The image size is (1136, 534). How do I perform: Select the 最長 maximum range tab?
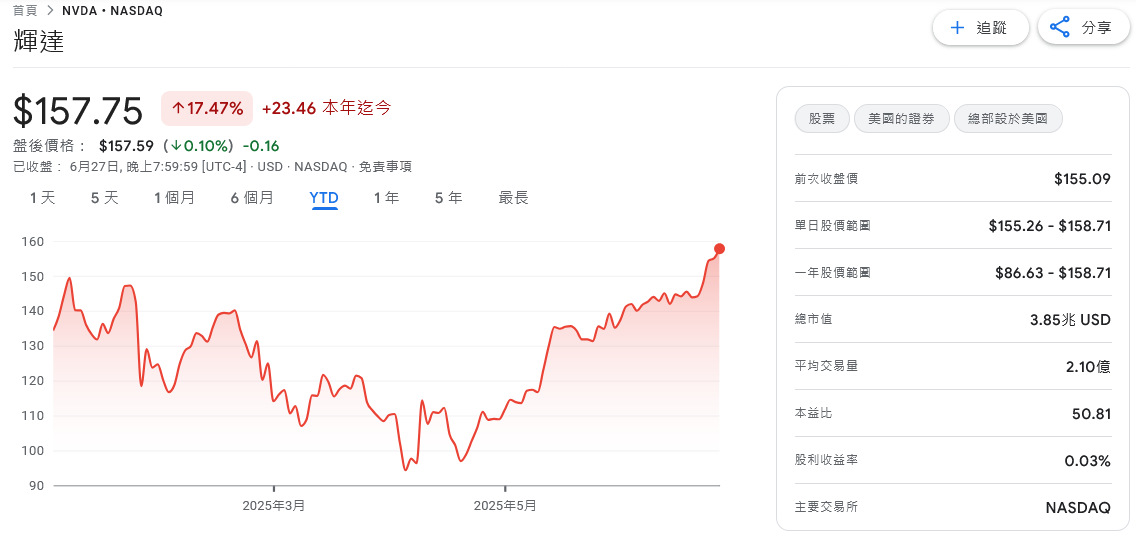tap(514, 198)
